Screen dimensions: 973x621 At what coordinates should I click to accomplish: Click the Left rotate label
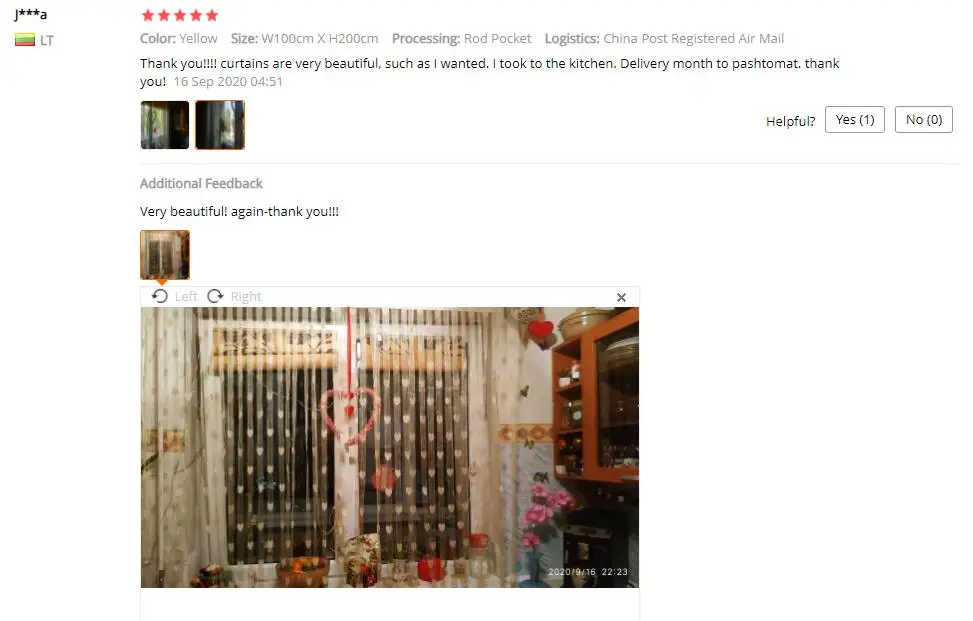pyautogui.click(x=186, y=297)
